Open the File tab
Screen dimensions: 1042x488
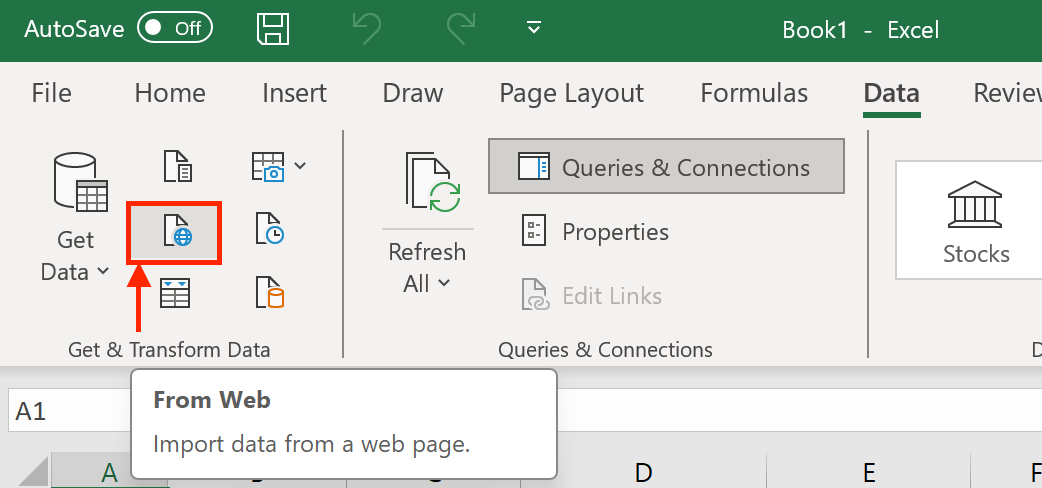[51, 93]
